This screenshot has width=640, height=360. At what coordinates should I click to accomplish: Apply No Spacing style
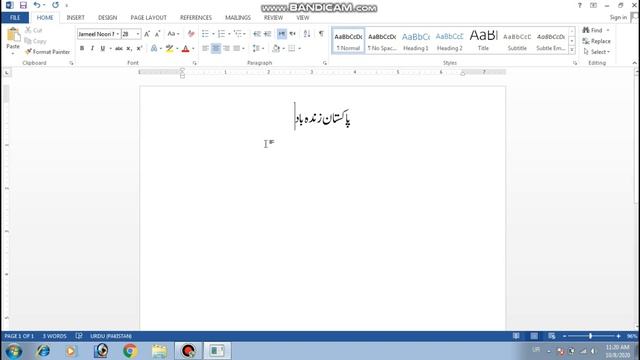(x=382, y=41)
